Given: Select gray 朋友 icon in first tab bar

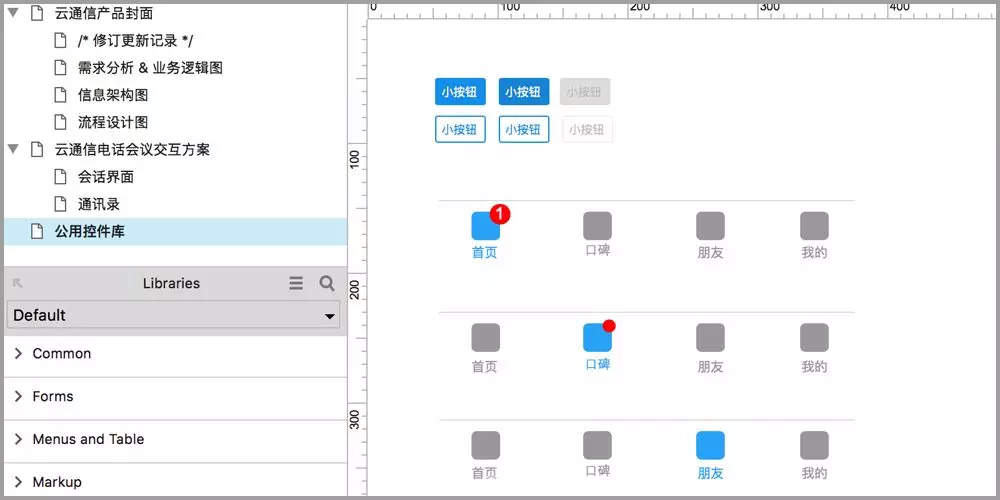Looking at the screenshot, I should point(710,226).
